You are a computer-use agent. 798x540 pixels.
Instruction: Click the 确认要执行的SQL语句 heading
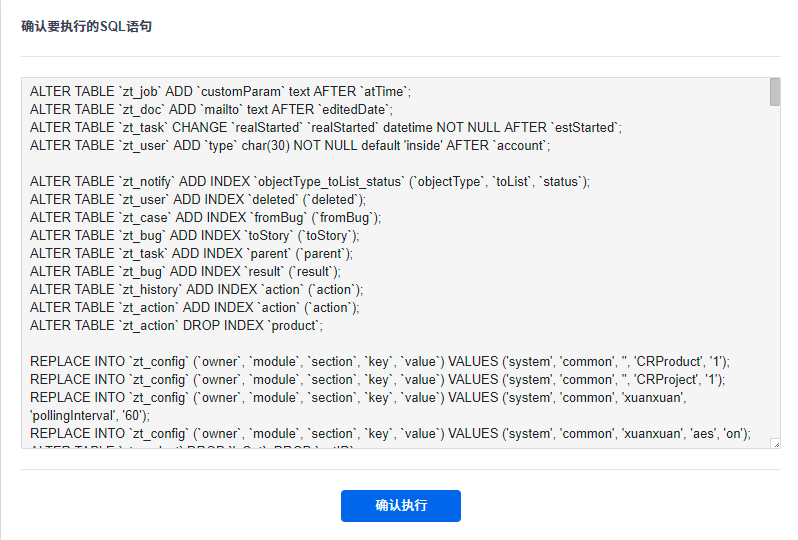point(87,27)
